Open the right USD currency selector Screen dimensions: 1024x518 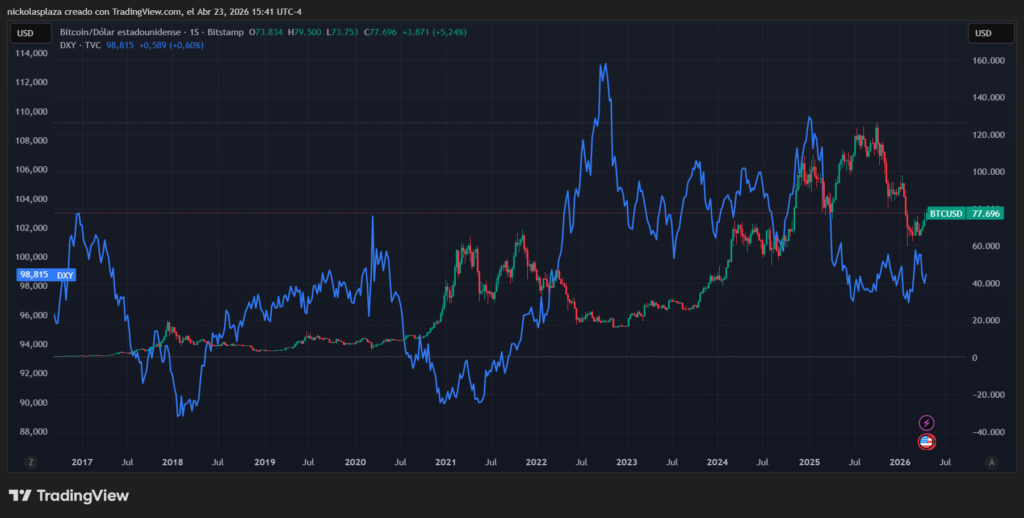coord(990,33)
